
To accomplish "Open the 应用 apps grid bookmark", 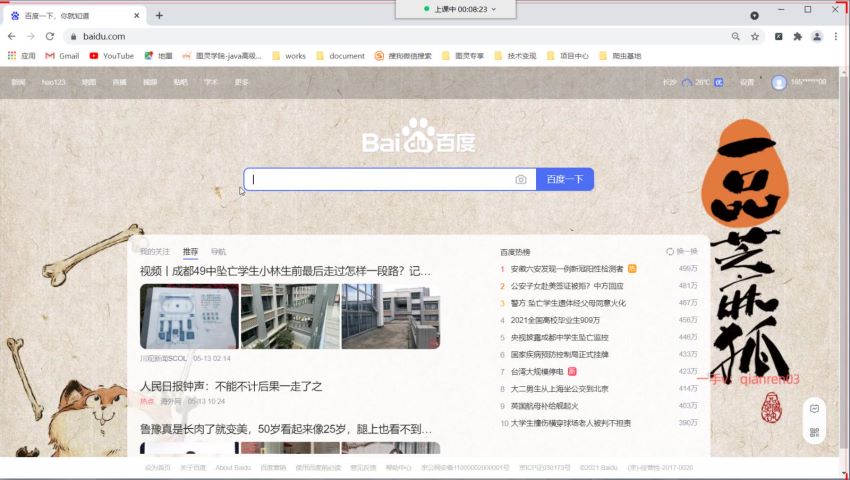I will [x=21, y=56].
